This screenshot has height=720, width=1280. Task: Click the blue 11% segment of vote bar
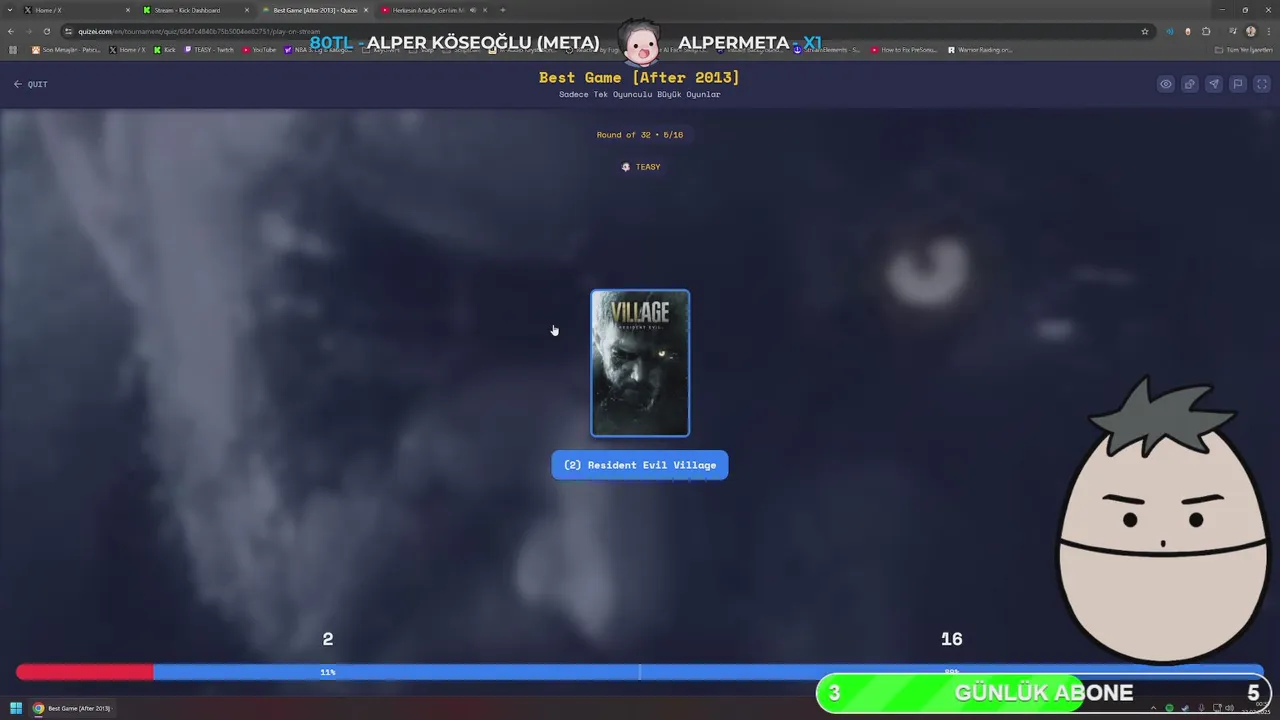[x=396, y=672]
